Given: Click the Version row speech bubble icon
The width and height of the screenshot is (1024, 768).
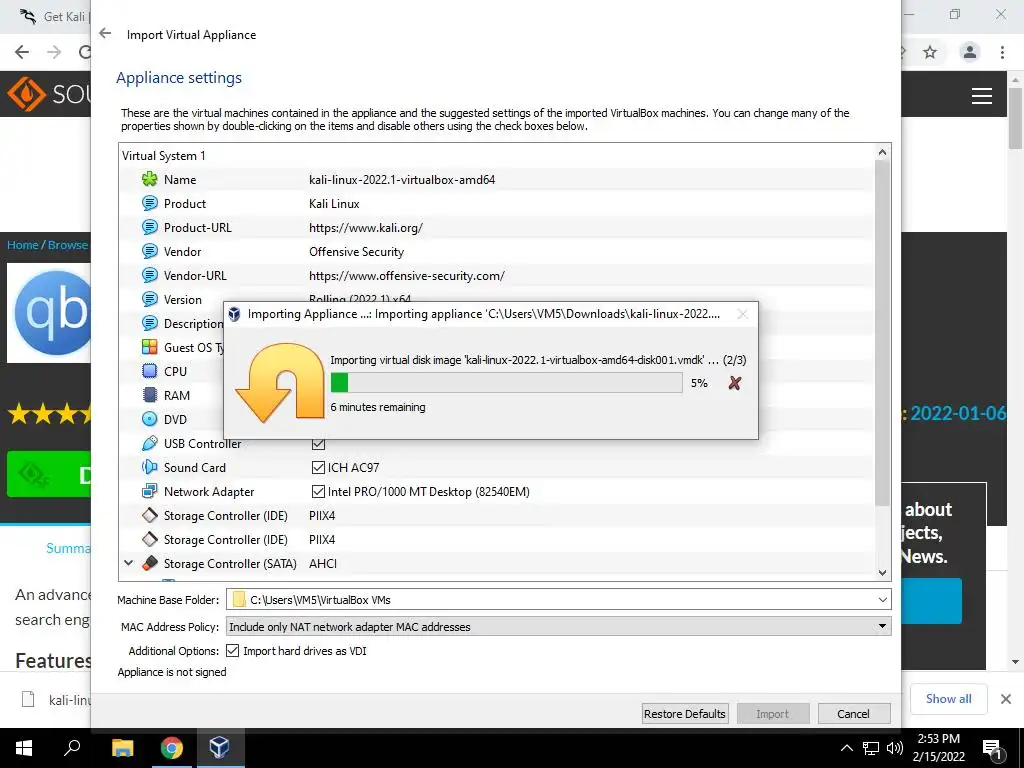Looking at the screenshot, I should tap(150, 299).
